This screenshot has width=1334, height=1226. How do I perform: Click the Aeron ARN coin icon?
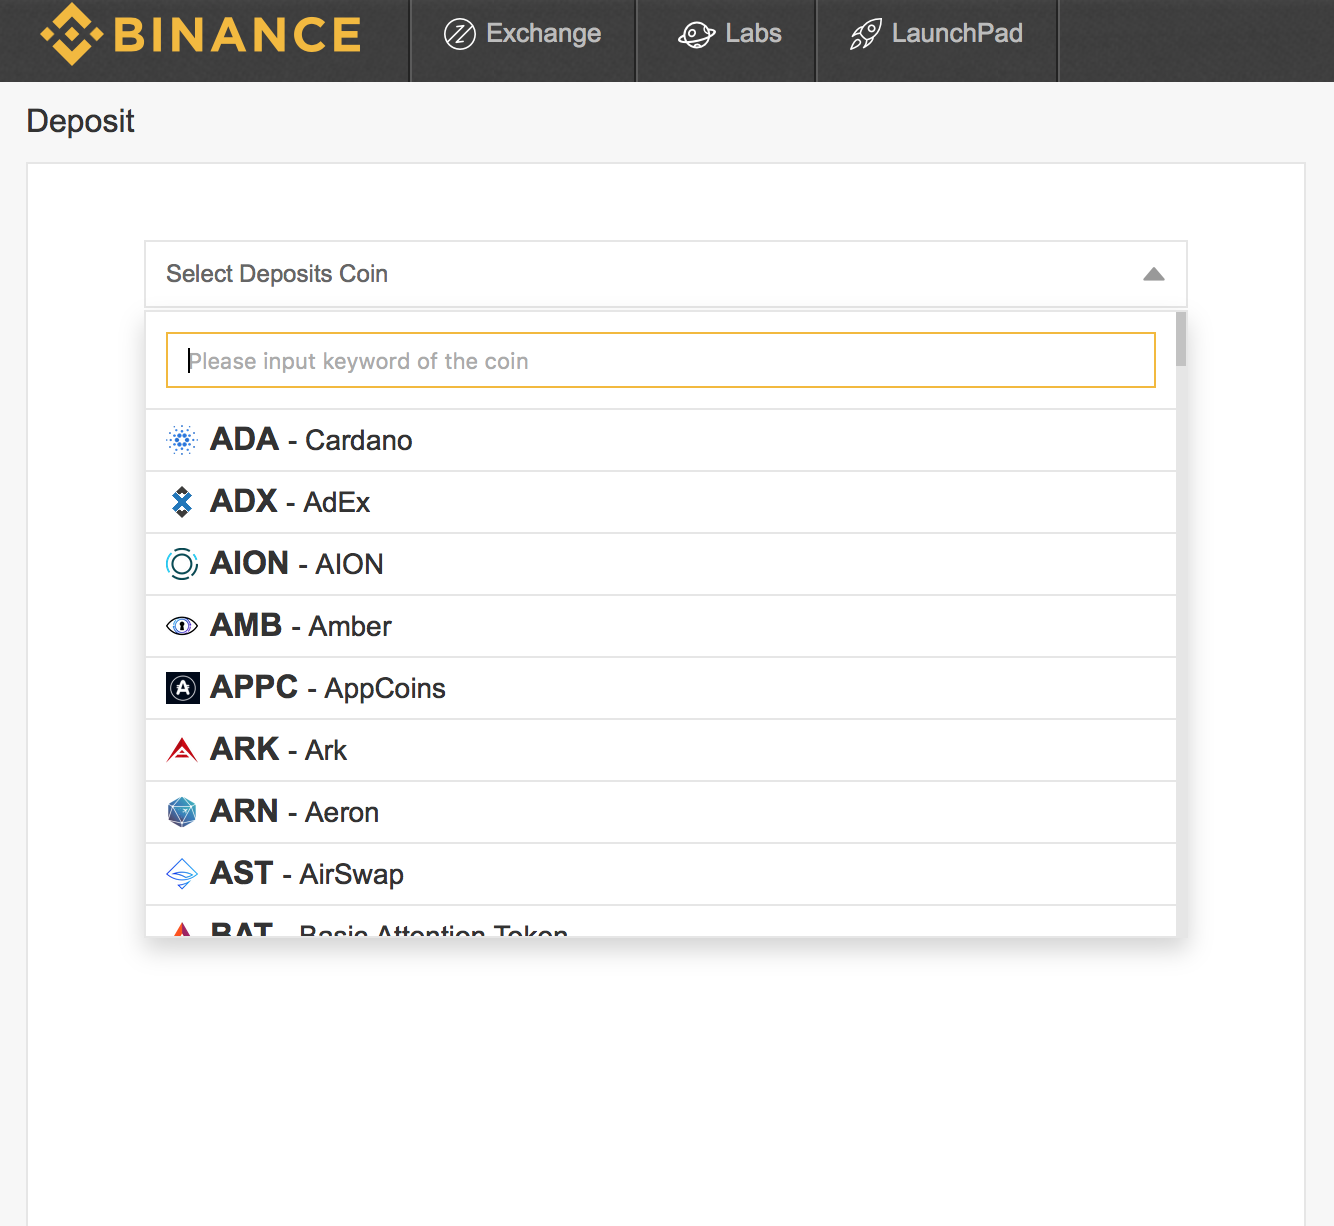coord(182,812)
